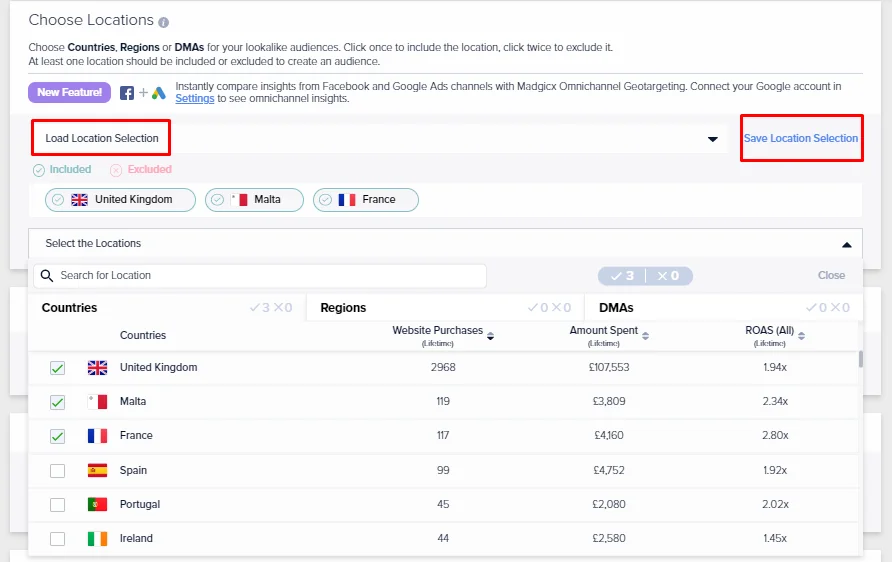892x562 pixels.
Task: Click the search magnifier icon
Action: [47, 276]
